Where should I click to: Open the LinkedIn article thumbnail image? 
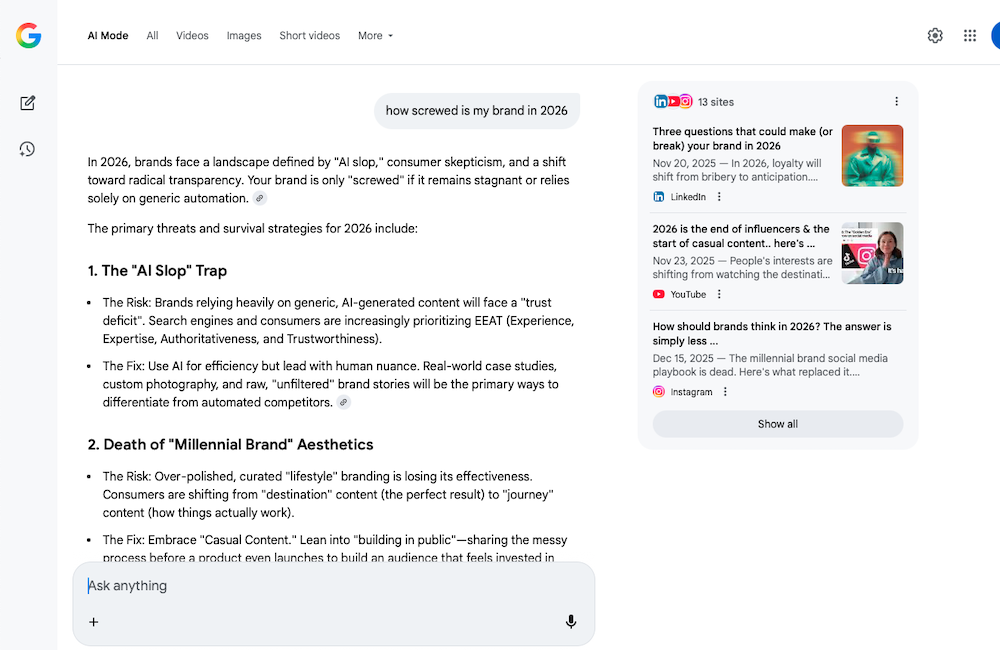coord(872,156)
